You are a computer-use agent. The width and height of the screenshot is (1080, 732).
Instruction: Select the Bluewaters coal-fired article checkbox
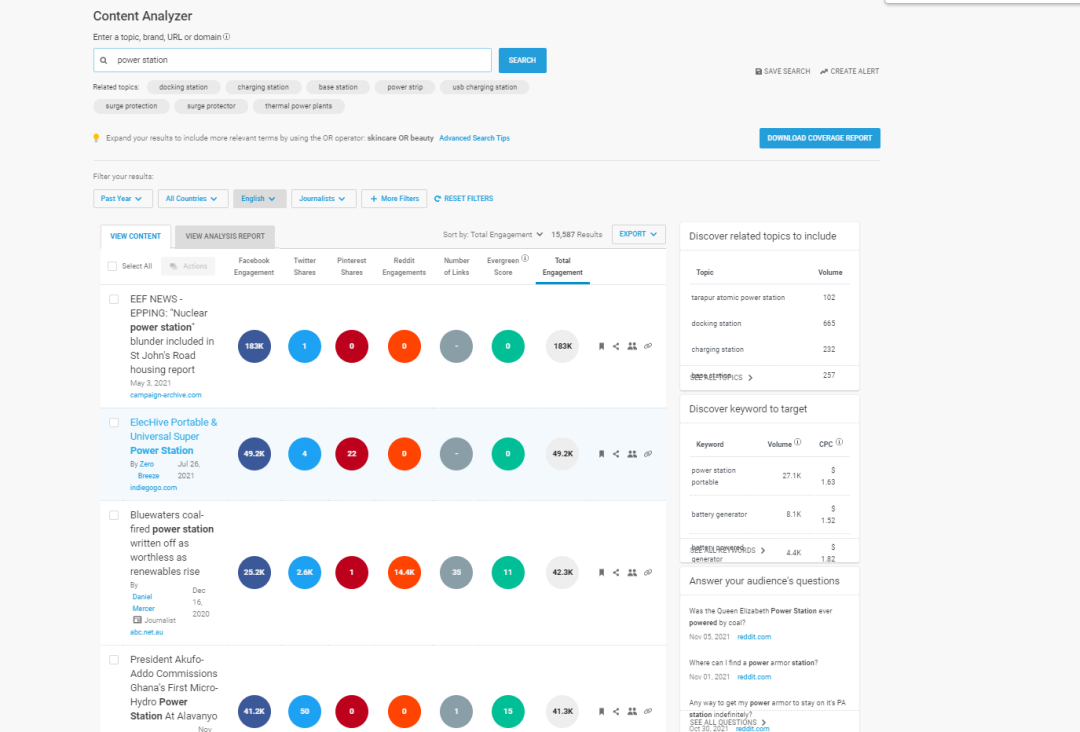tap(114, 515)
